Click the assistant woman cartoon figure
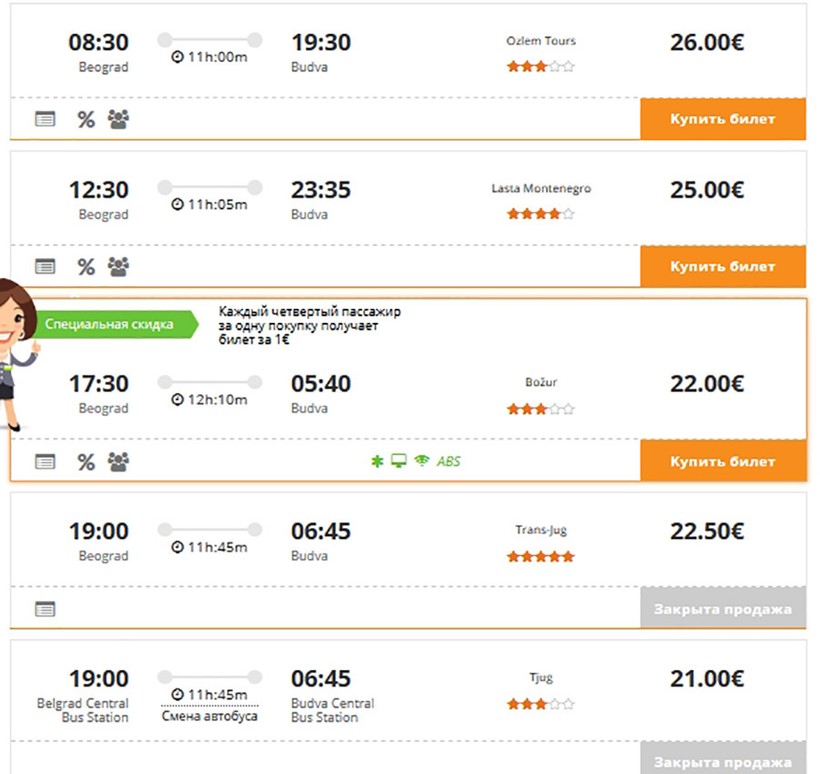Screen dimensions: 820x774 [17, 350]
